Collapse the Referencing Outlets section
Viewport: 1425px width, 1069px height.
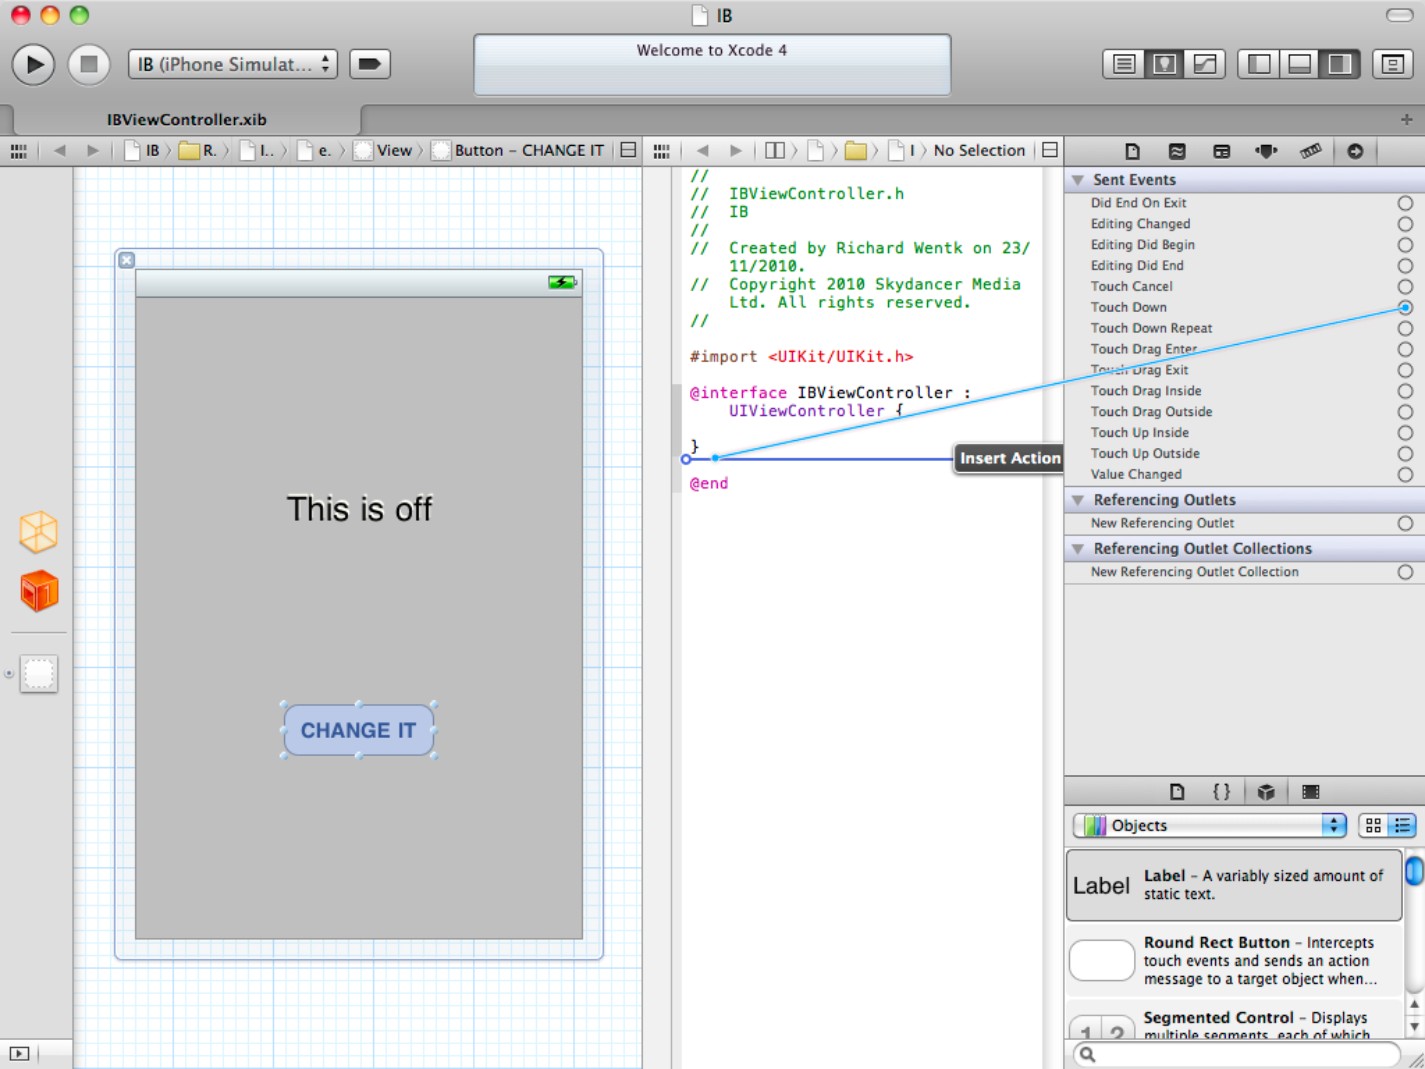click(1078, 500)
